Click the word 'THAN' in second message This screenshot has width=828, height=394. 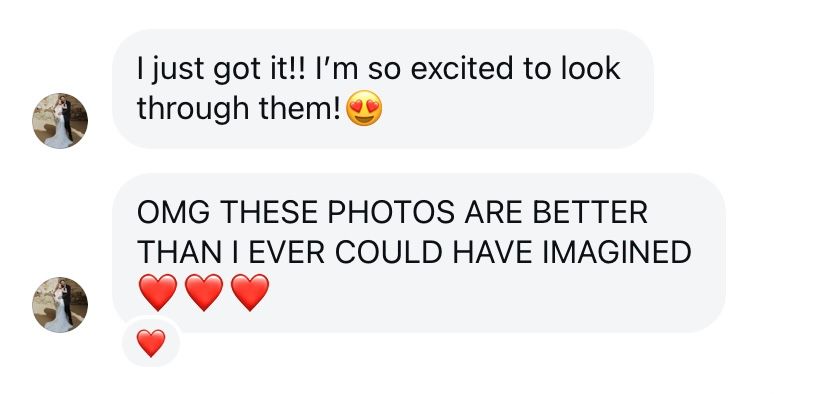tap(180, 252)
